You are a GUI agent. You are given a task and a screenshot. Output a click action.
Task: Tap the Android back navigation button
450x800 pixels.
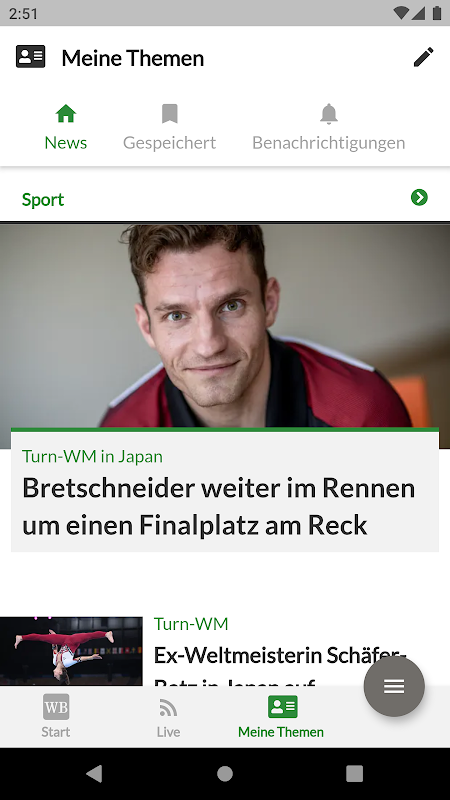94,773
